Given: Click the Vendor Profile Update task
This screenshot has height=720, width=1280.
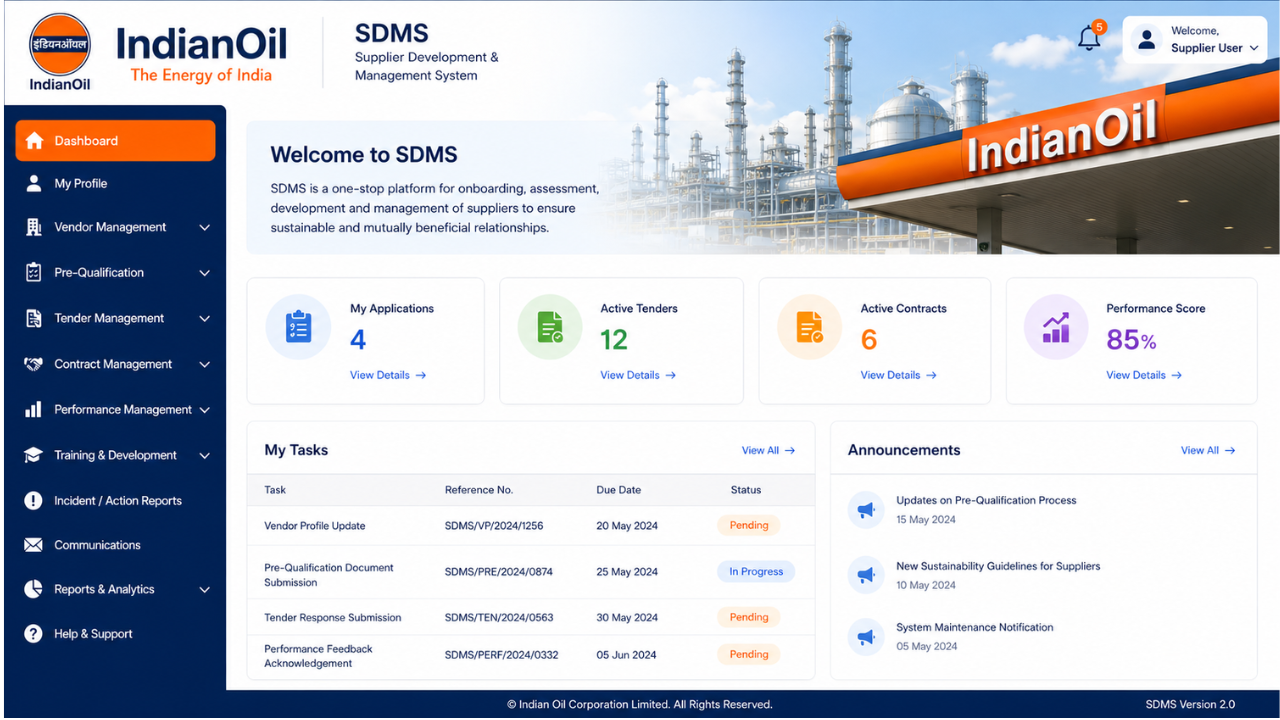Looking at the screenshot, I should click(315, 525).
